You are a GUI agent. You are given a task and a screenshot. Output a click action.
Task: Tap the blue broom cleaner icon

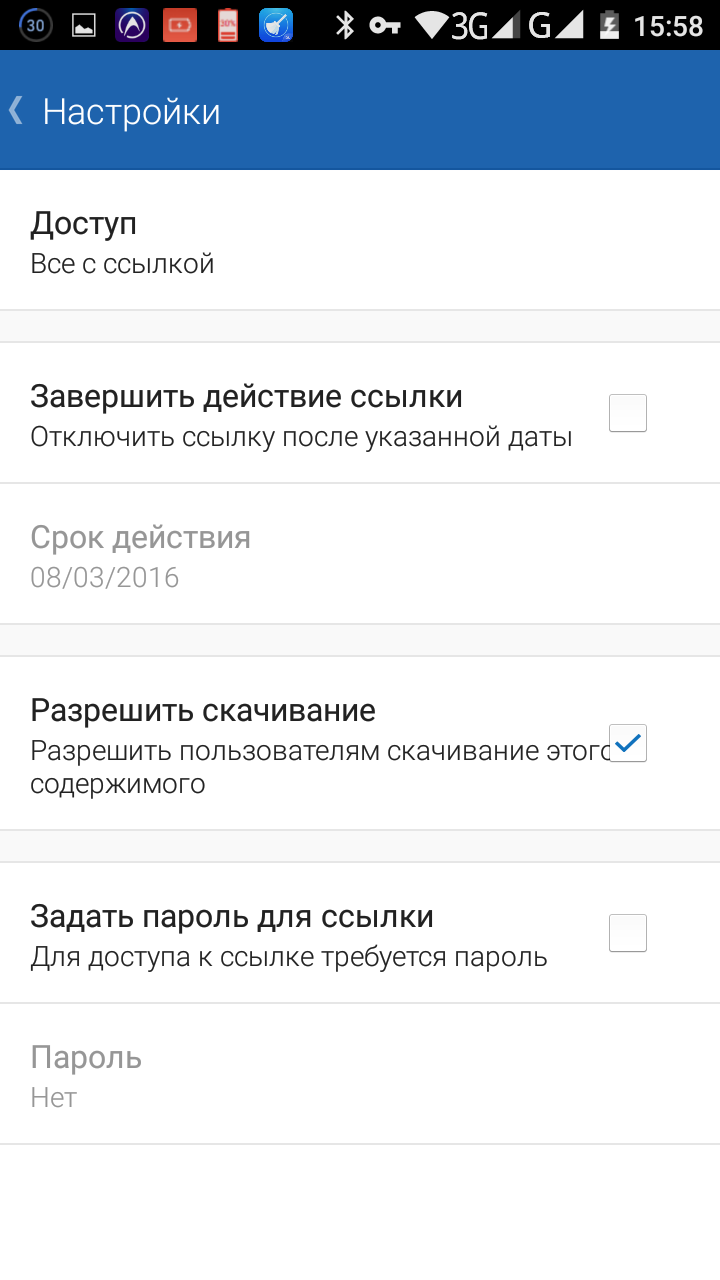point(276,25)
